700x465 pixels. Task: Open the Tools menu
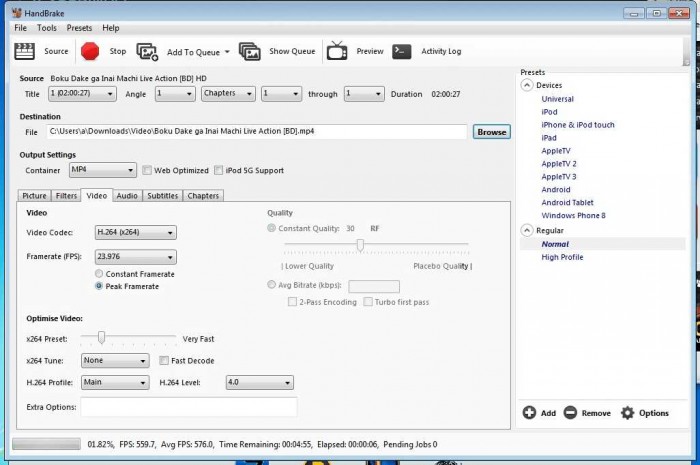coord(47,28)
